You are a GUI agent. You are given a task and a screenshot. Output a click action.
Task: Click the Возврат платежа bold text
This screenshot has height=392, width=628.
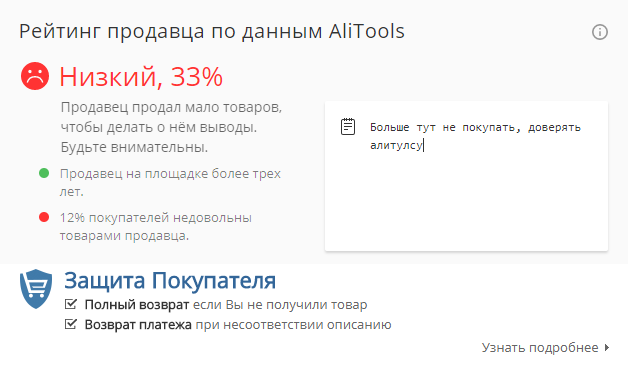(x=138, y=324)
